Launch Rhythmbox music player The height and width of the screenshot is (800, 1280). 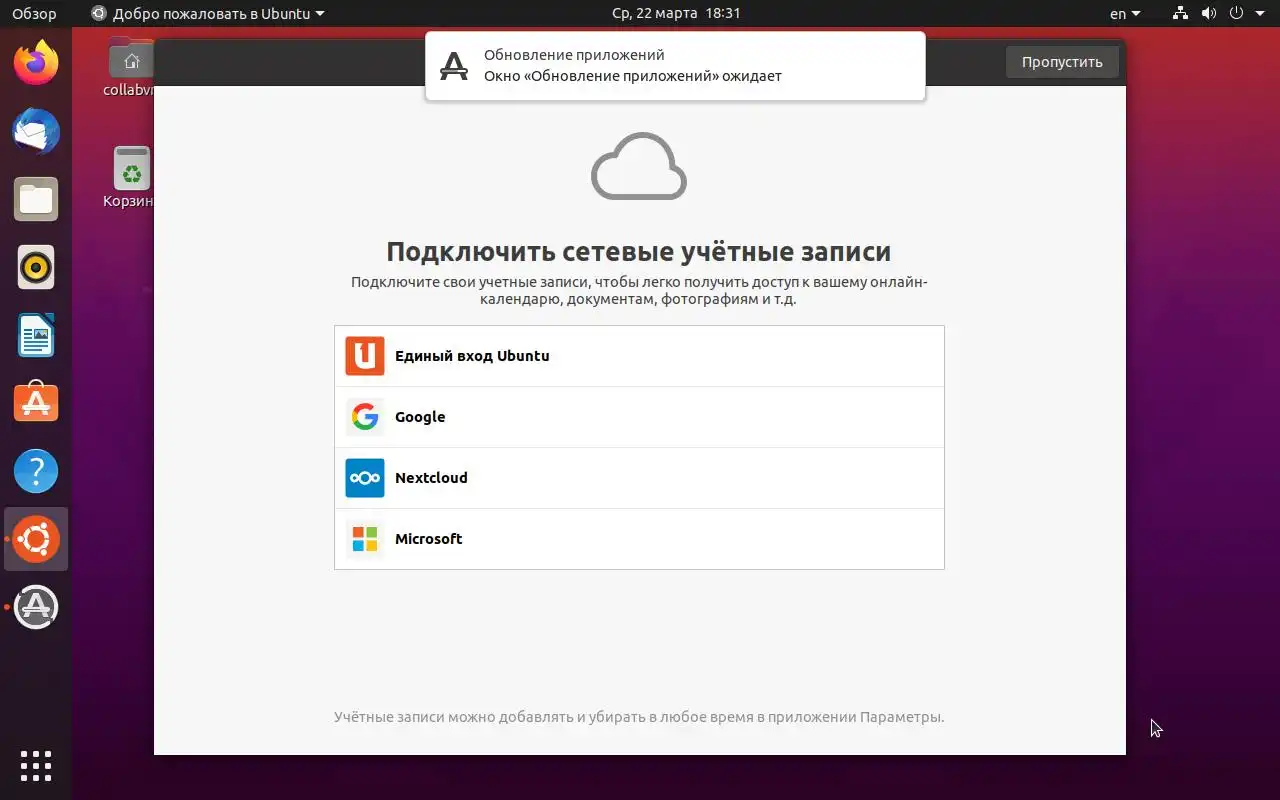click(36, 267)
